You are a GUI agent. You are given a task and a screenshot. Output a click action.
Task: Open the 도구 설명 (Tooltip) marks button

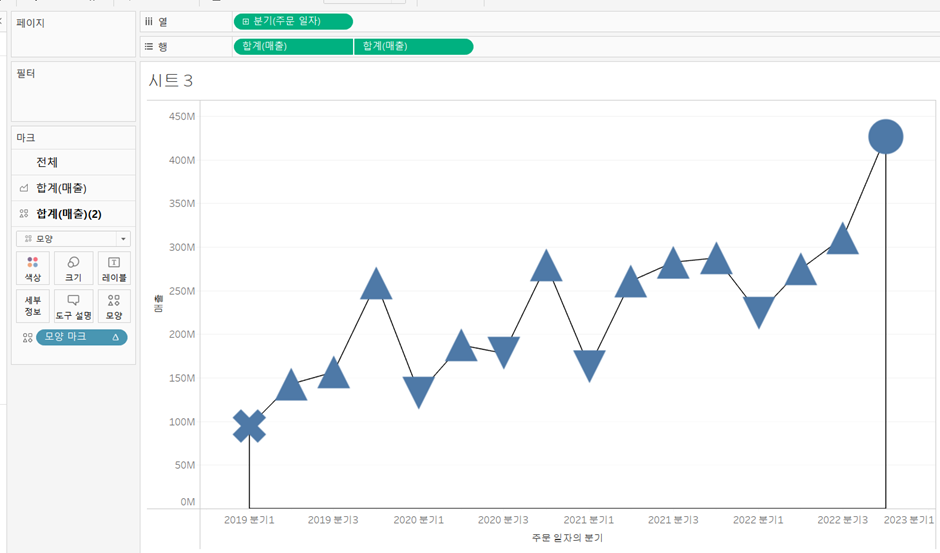(x=73, y=306)
